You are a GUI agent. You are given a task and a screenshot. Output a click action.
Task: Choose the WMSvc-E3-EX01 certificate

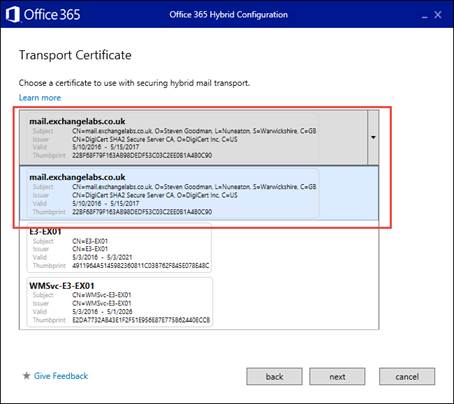pos(119,302)
